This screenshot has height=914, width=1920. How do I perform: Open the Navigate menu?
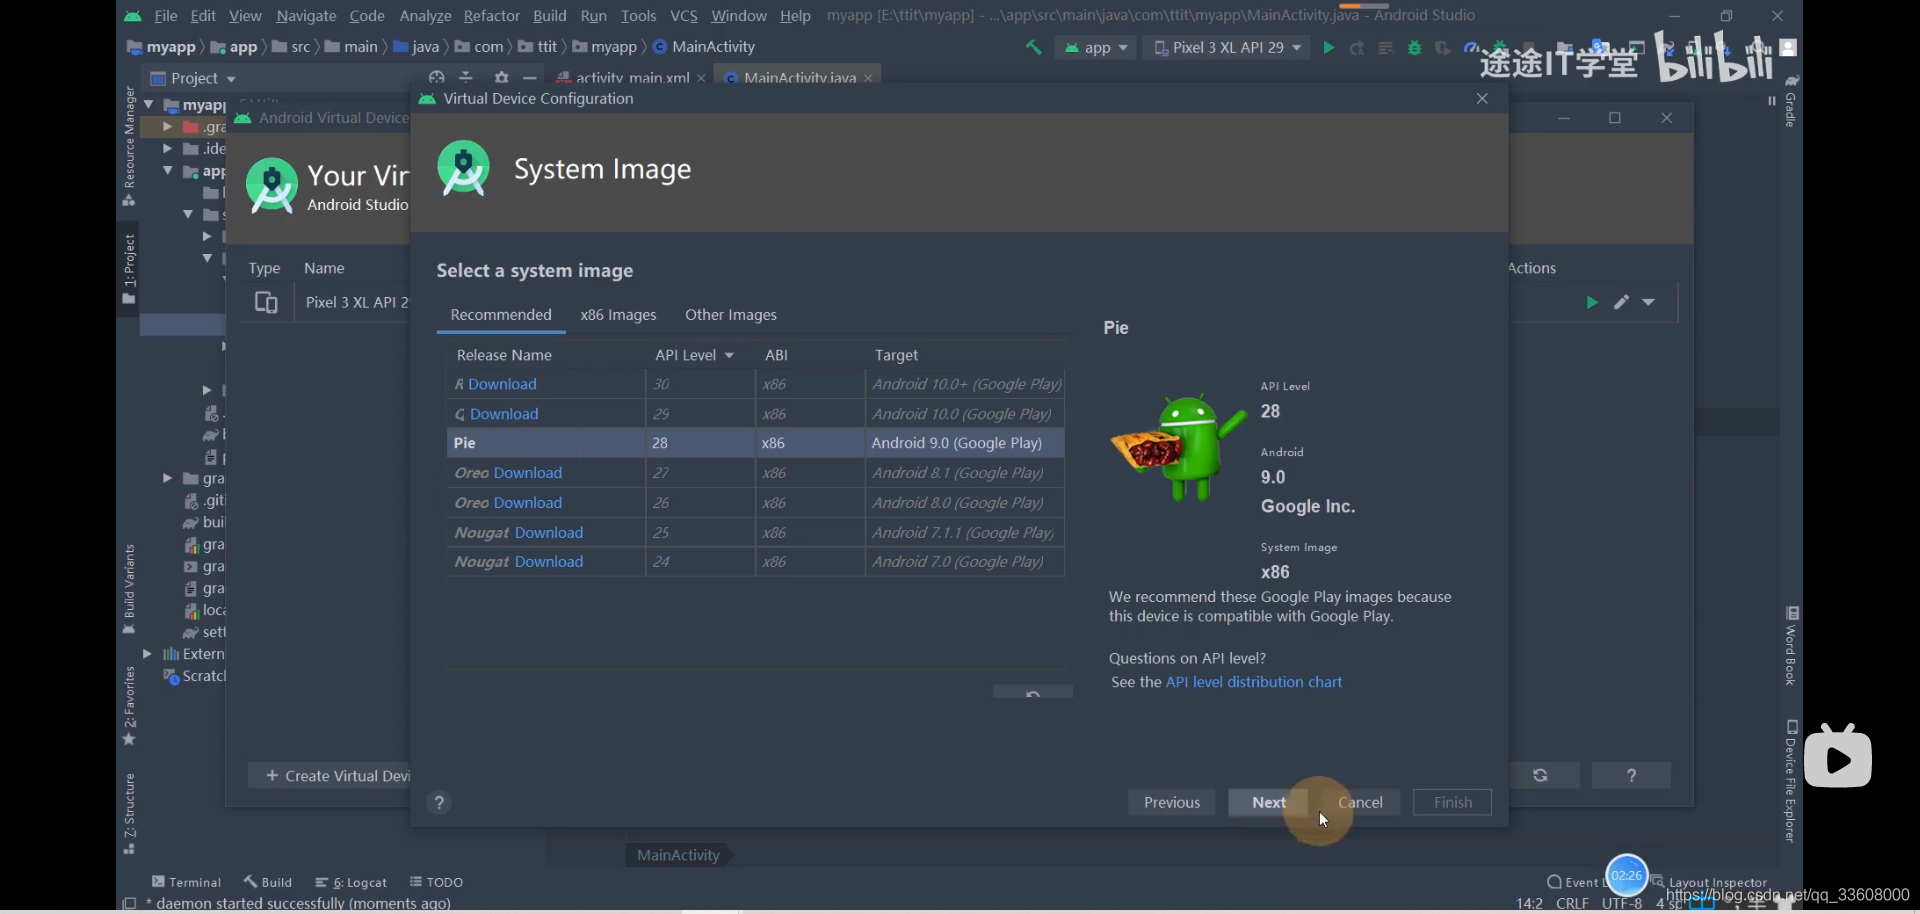pyautogui.click(x=306, y=16)
